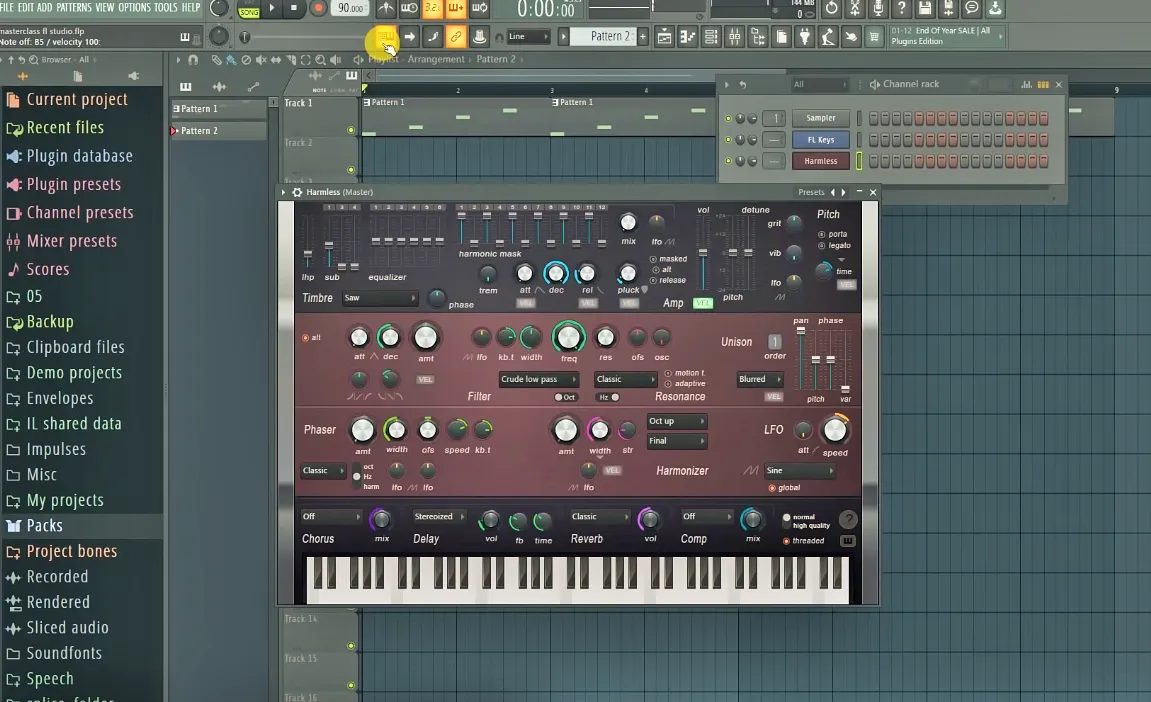Click the Amp vol slider in Harmless

703,253
